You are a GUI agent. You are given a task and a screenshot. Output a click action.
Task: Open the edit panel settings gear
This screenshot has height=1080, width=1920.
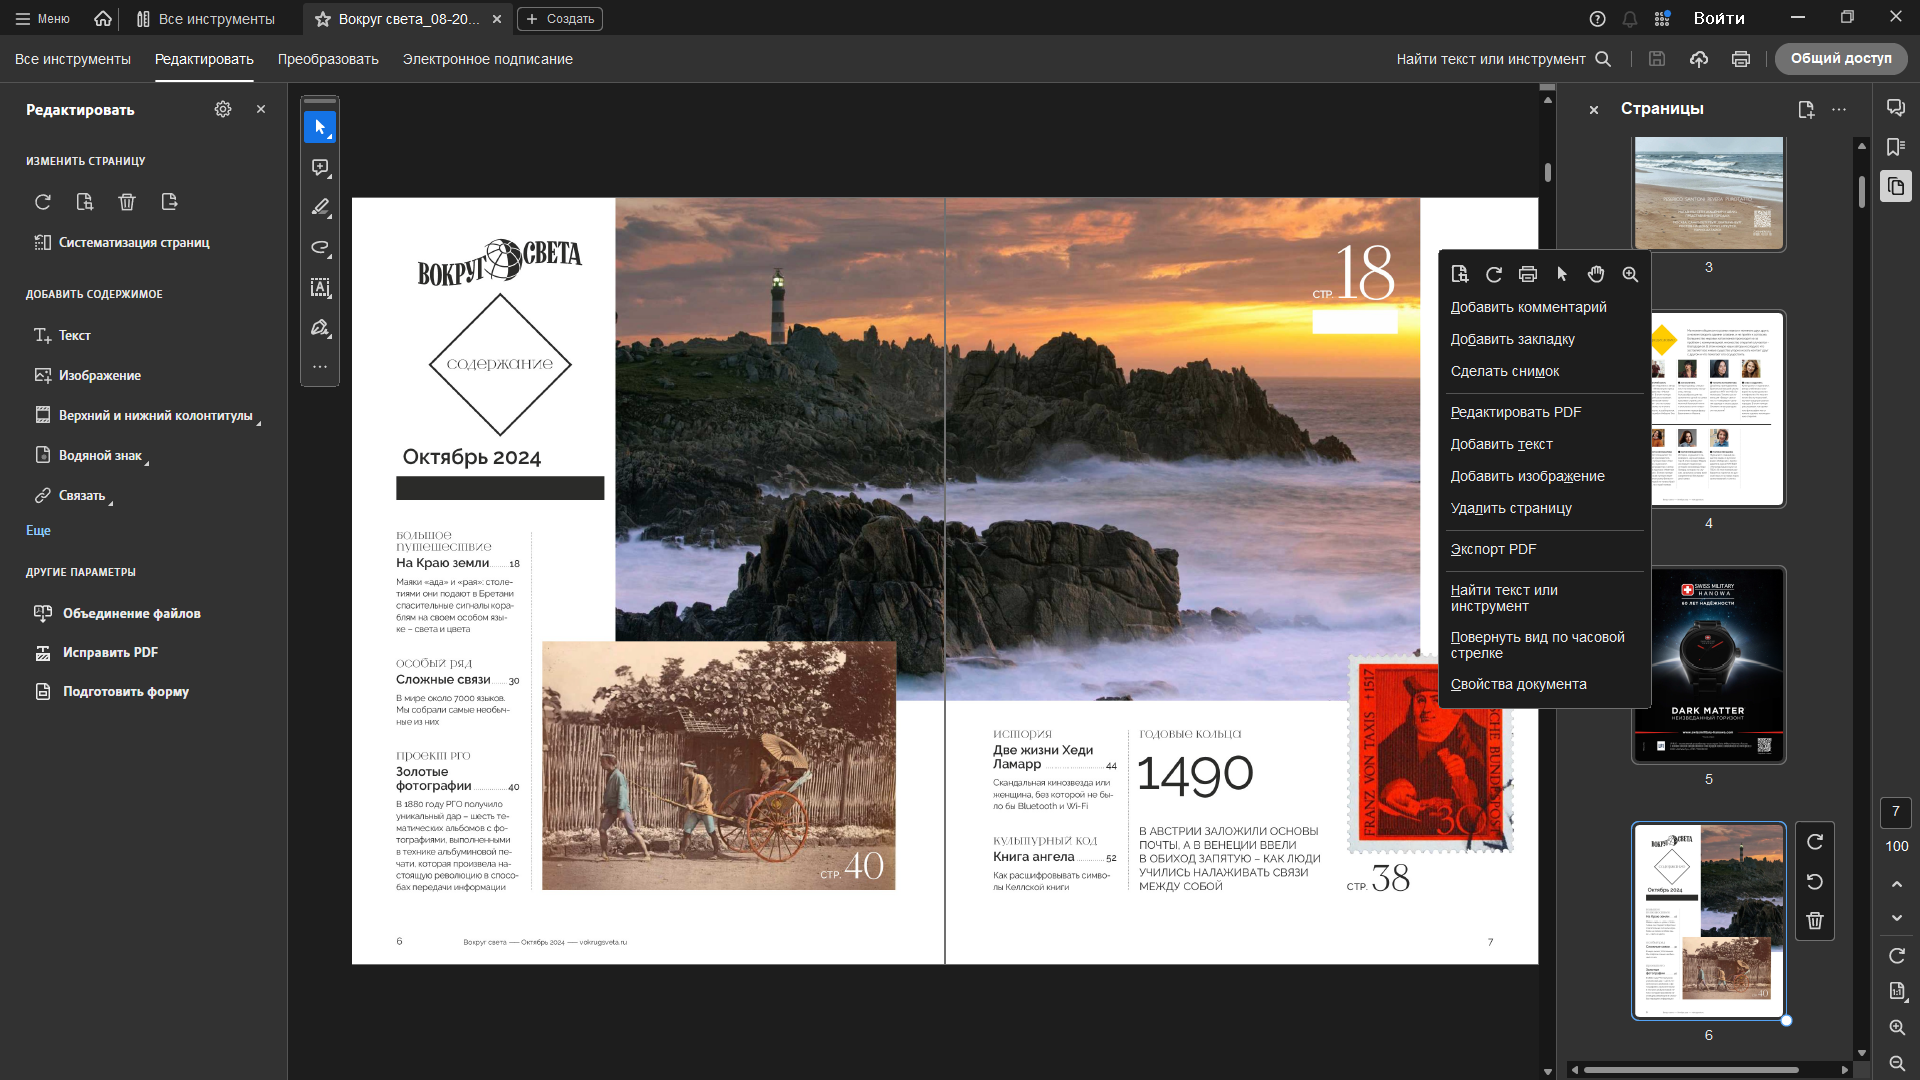[x=223, y=109]
